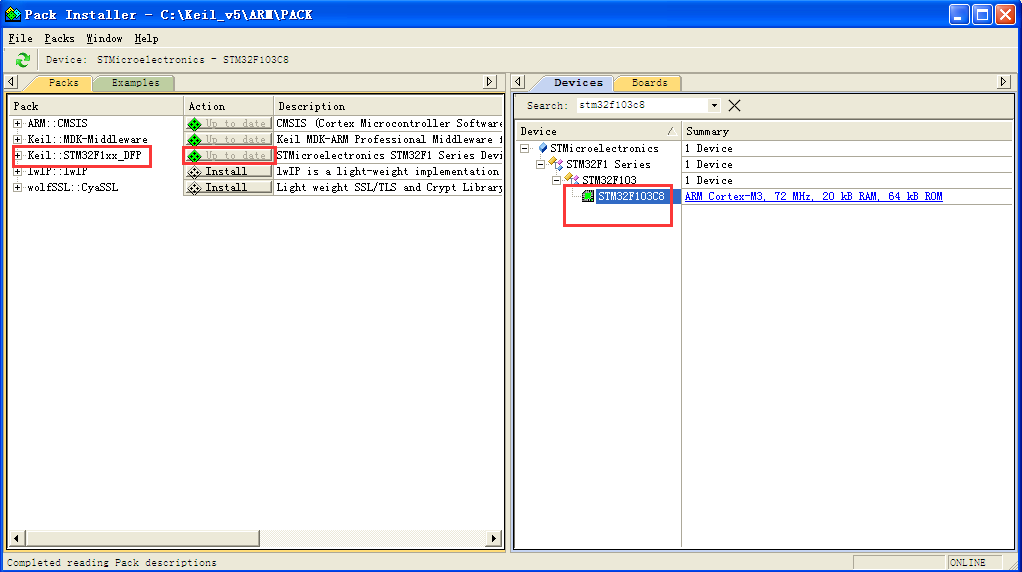Expand the ARM::CMSIS pack

click(x=18, y=123)
